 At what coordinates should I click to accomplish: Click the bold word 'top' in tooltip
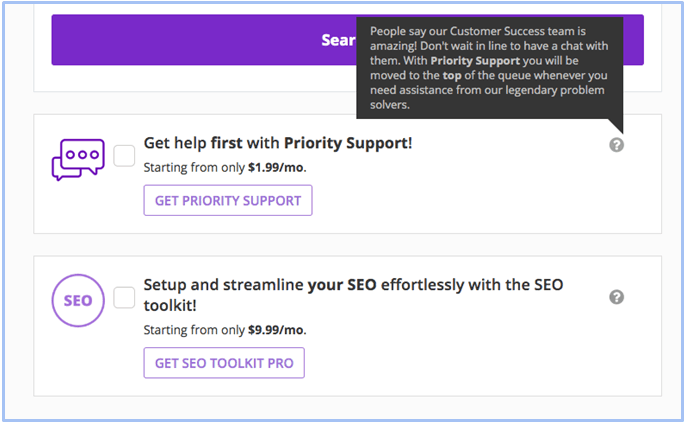tap(452, 75)
